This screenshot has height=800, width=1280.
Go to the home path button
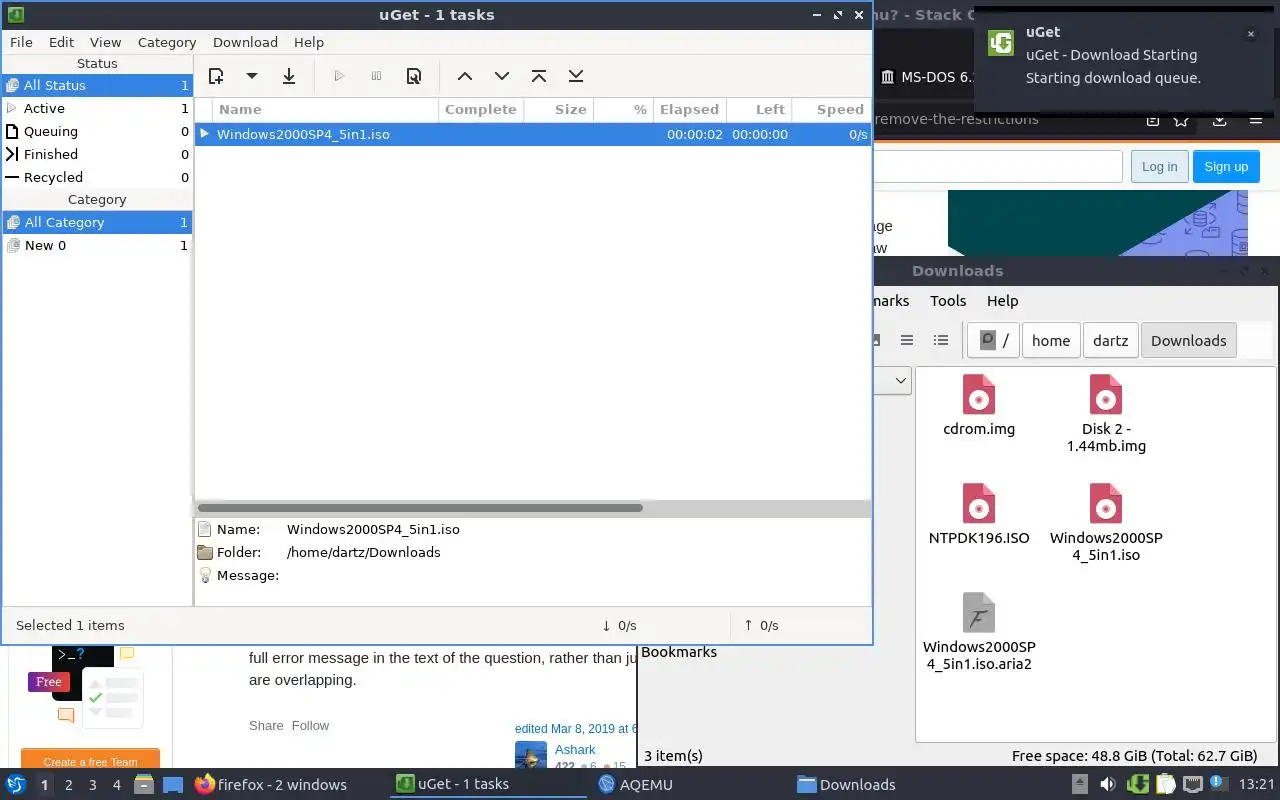(x=1051, y=340)
